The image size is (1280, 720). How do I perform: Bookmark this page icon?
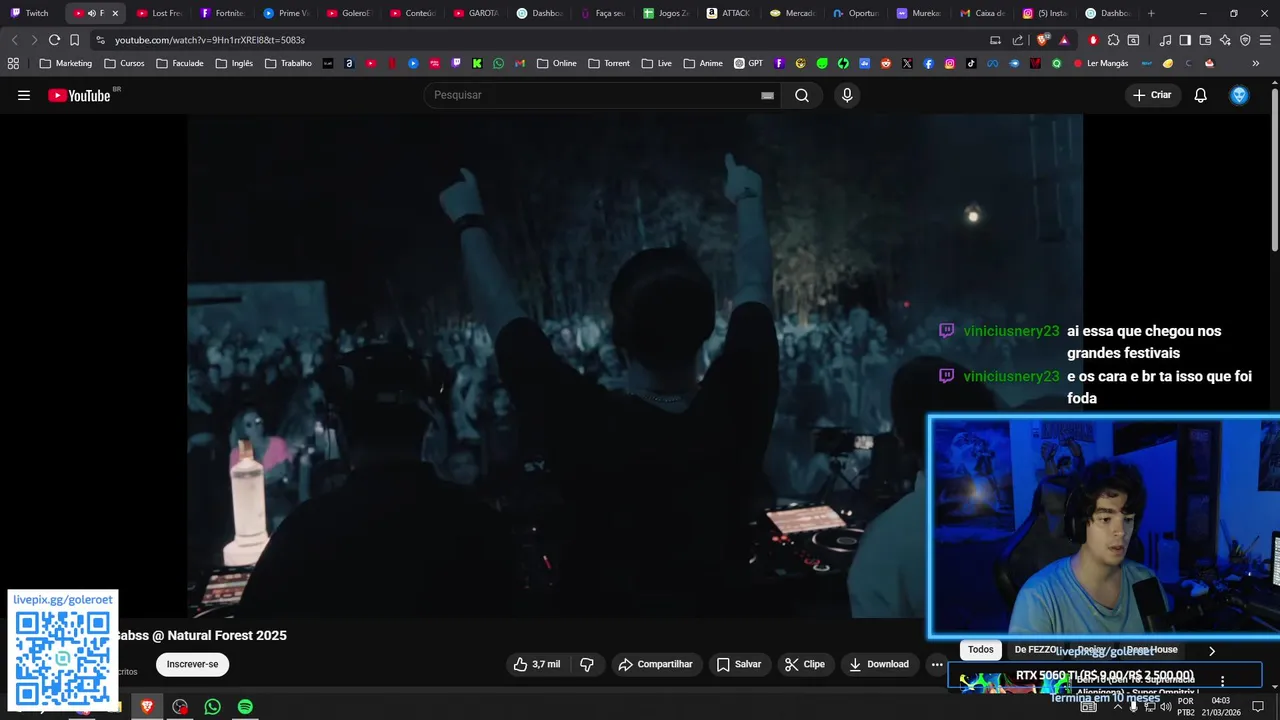click(x=74, y=40)
